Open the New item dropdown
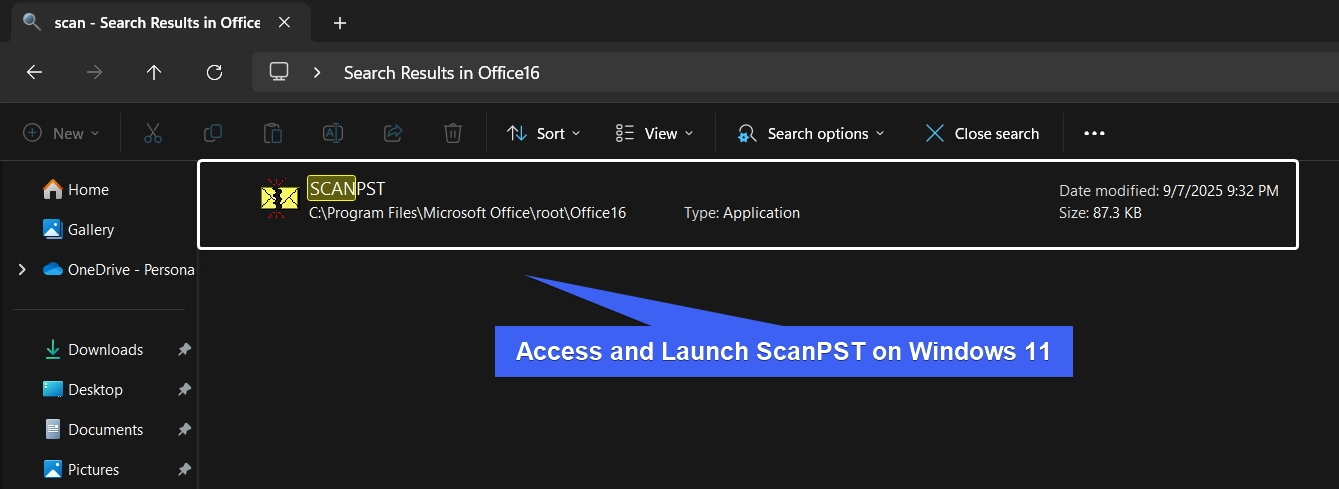 click(x=62, y=133)
